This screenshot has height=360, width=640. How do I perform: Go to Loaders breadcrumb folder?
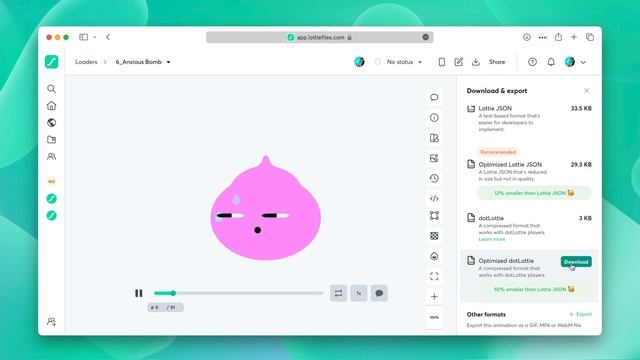tap(86, 62)
